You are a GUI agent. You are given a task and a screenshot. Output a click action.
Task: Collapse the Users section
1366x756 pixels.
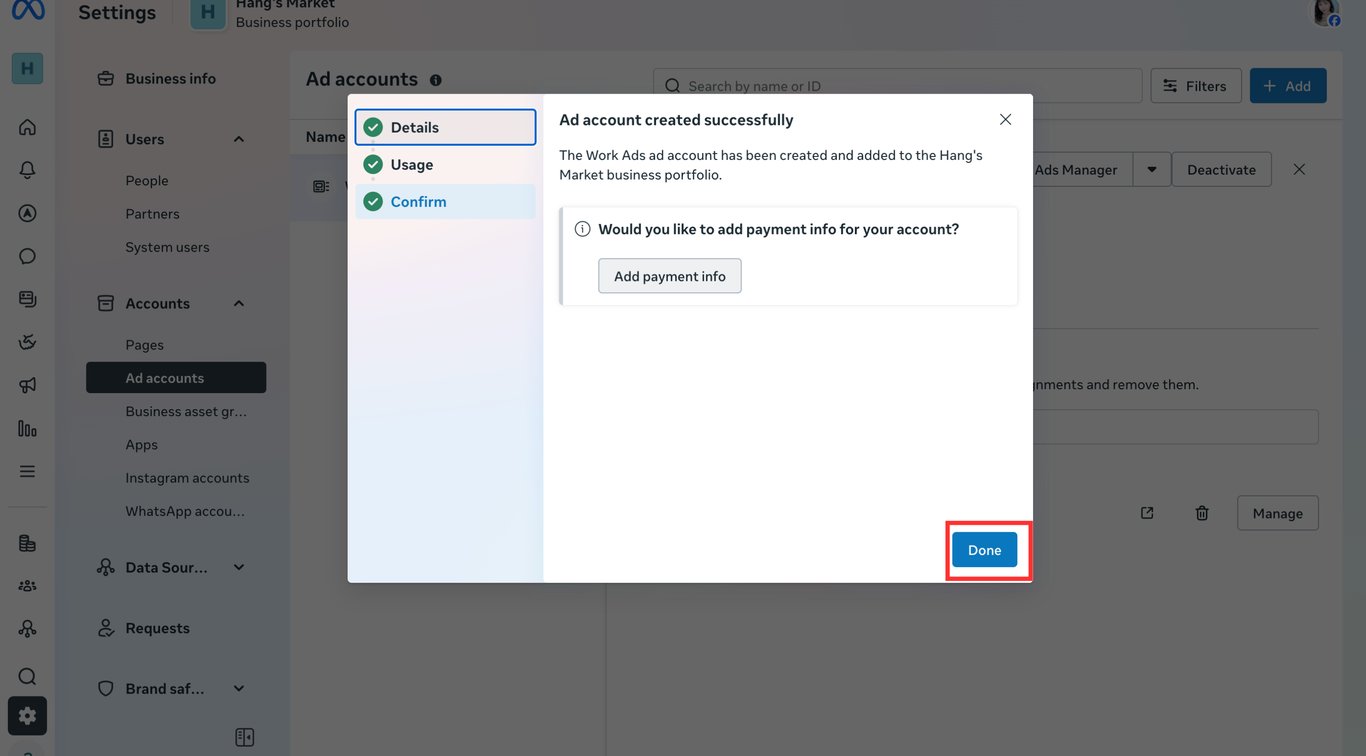pyautogui.click(x=239, y=139)
